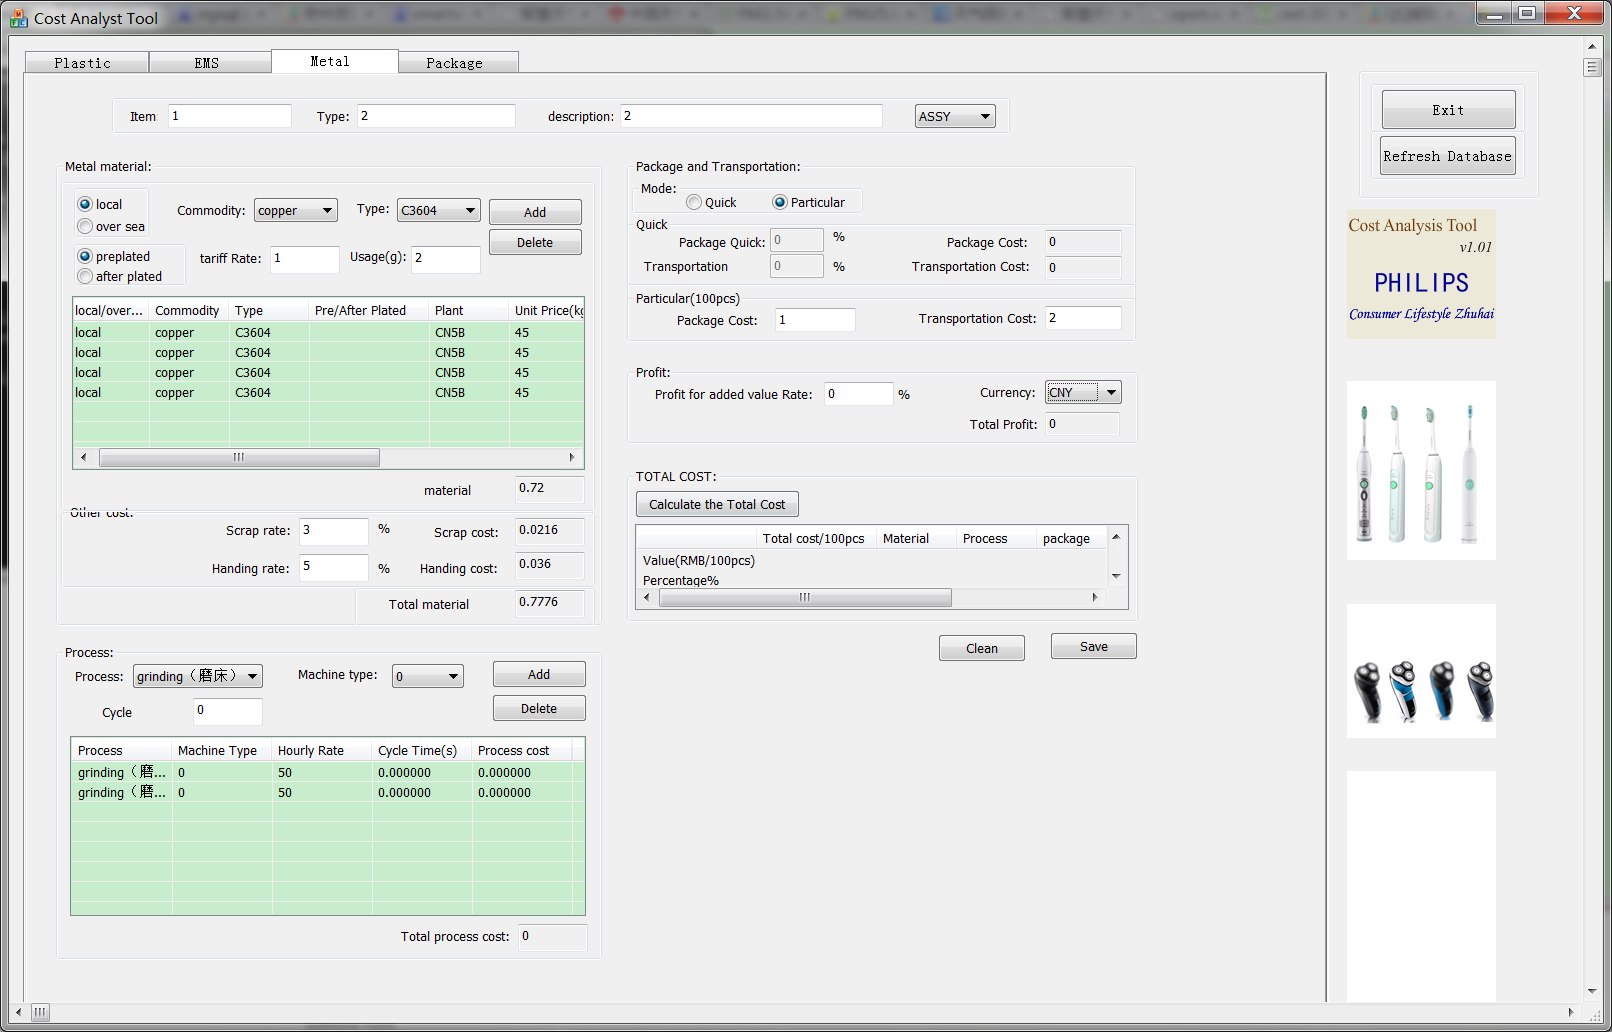Click Delete in the Metal material section
The height and width of the screenshot is (1032, 1612).
tap(535, 242)
